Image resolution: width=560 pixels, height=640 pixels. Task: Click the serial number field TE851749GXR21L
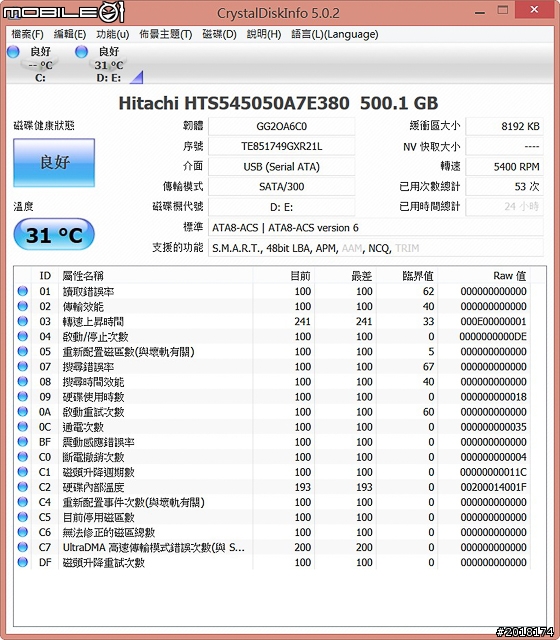click(x=282, y=147)
